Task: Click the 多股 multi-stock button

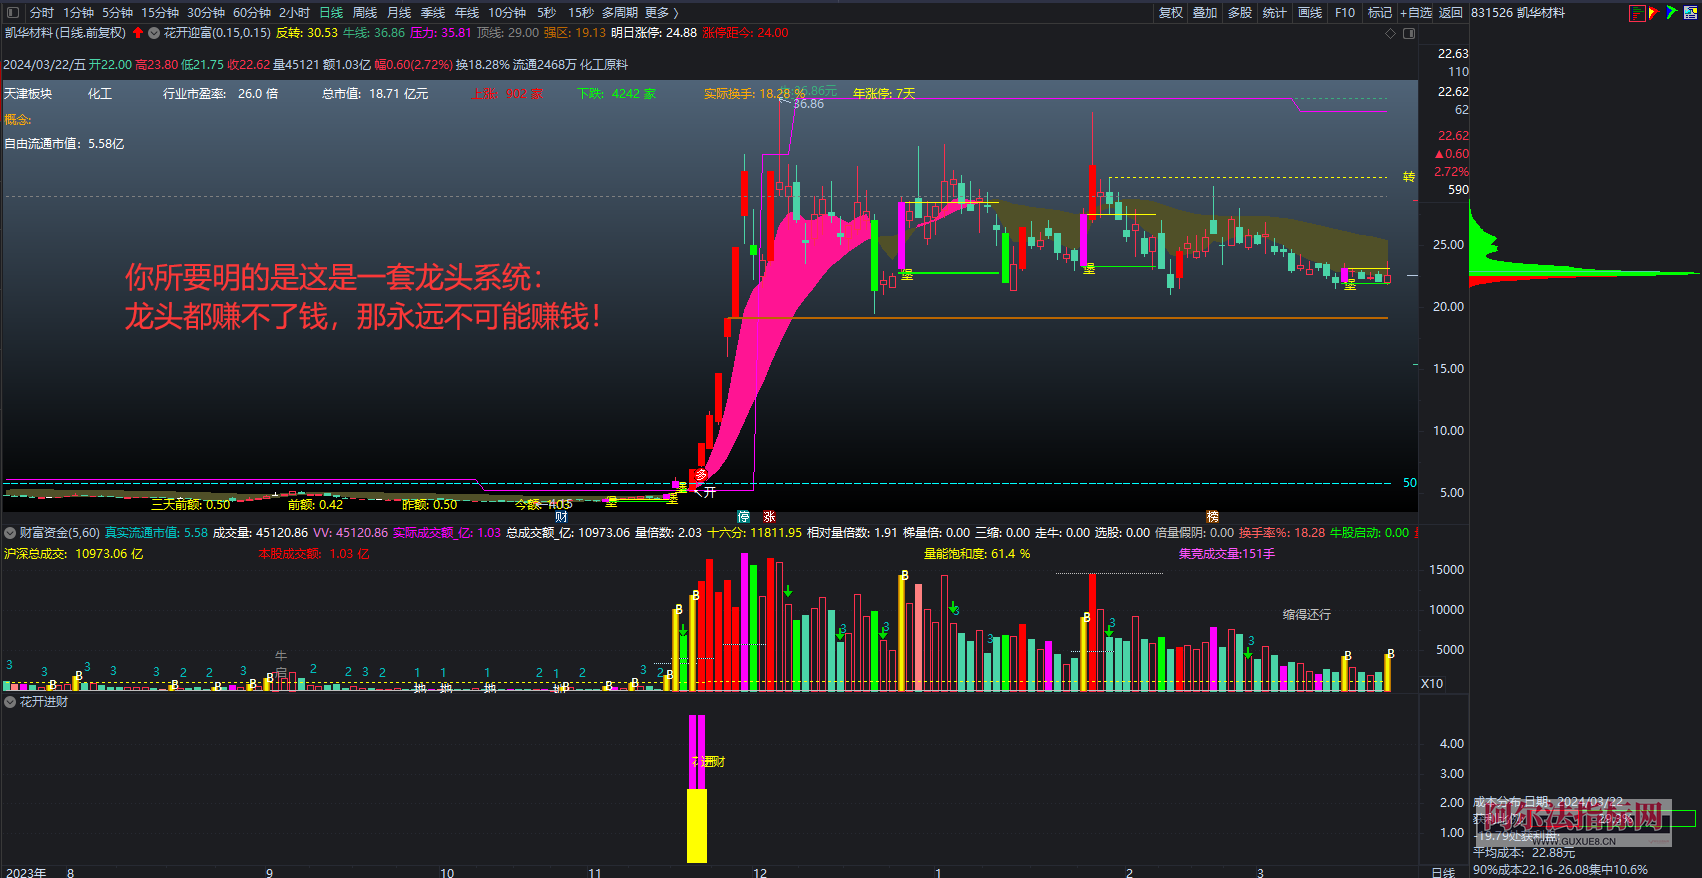Action: coord(1240,12)
